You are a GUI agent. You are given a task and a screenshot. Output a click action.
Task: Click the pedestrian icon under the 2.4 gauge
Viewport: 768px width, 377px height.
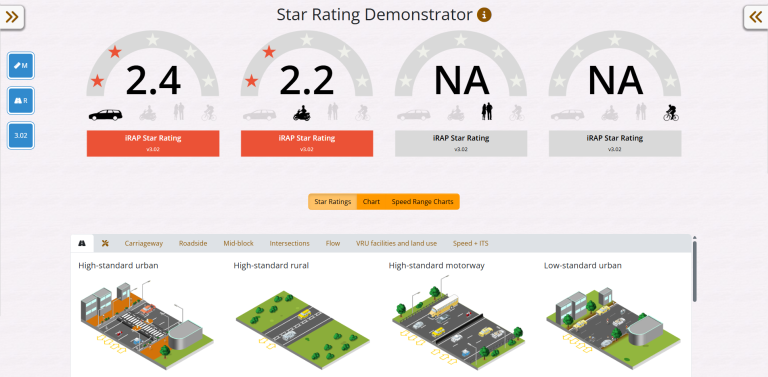[179, 112]
